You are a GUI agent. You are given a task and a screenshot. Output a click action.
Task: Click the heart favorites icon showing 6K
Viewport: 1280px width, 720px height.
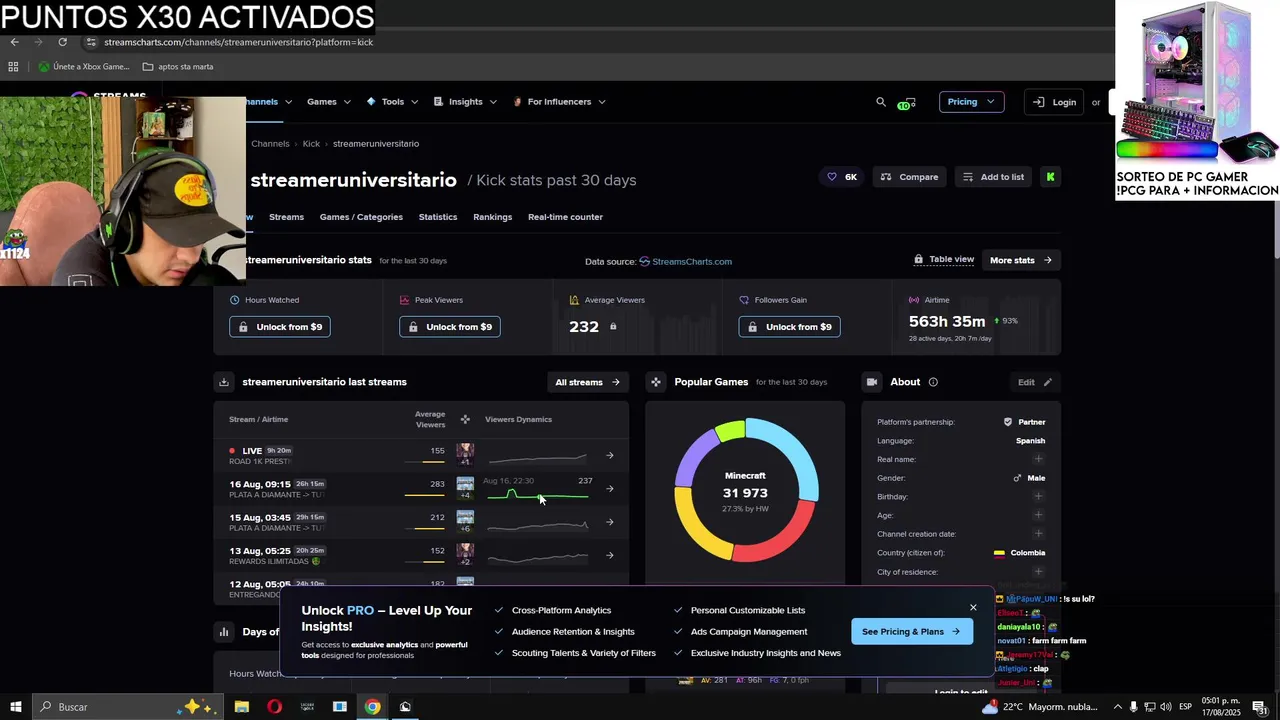click(841, 177)
